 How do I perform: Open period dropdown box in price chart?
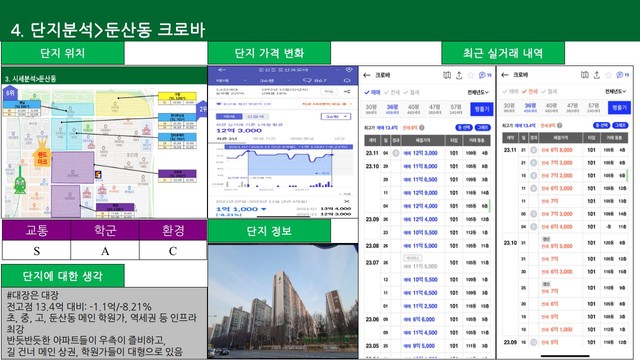[x=336, y=117]
